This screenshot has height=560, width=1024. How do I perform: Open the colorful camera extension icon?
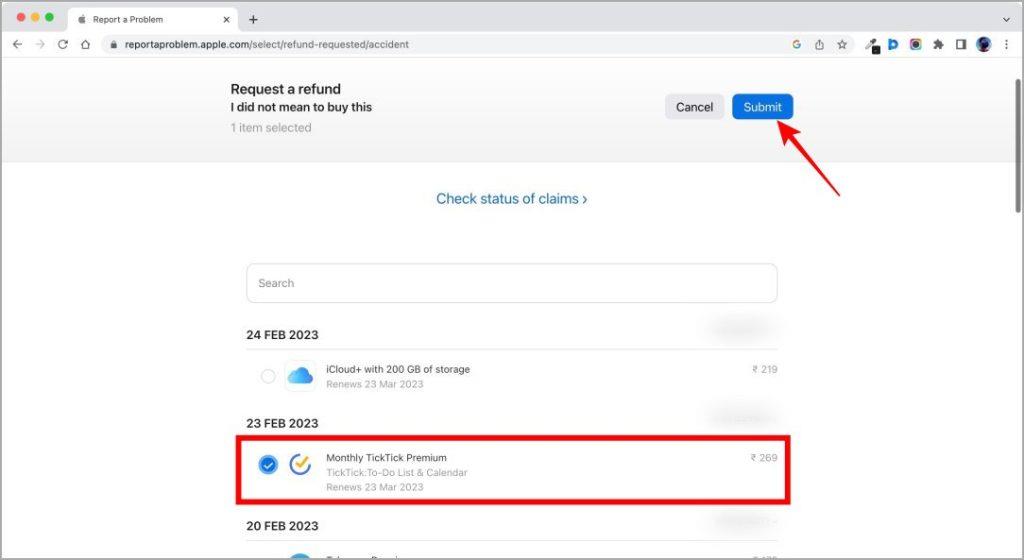916,44
